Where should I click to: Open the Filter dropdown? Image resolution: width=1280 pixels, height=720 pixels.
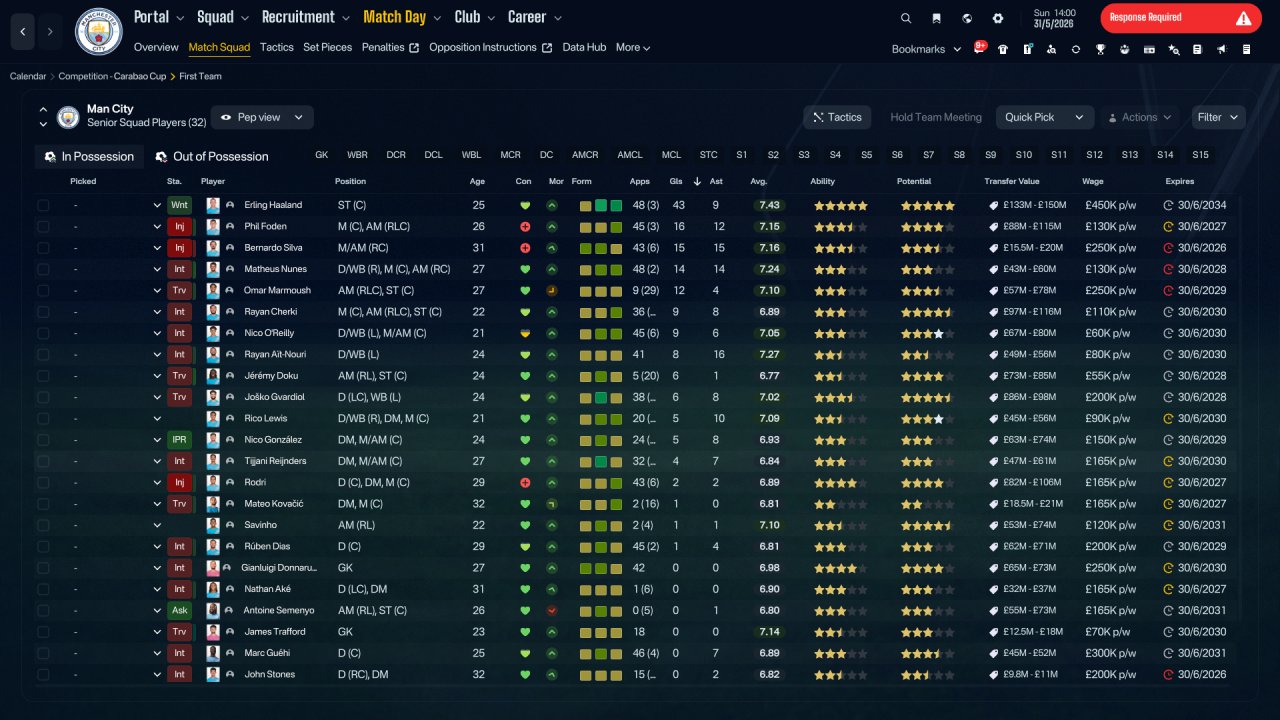click(x=1219, y=117)
